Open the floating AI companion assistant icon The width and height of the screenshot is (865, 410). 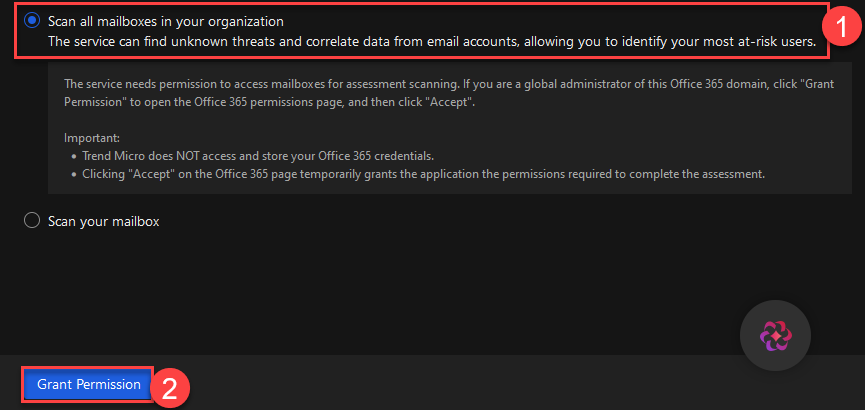coord(775,335)
